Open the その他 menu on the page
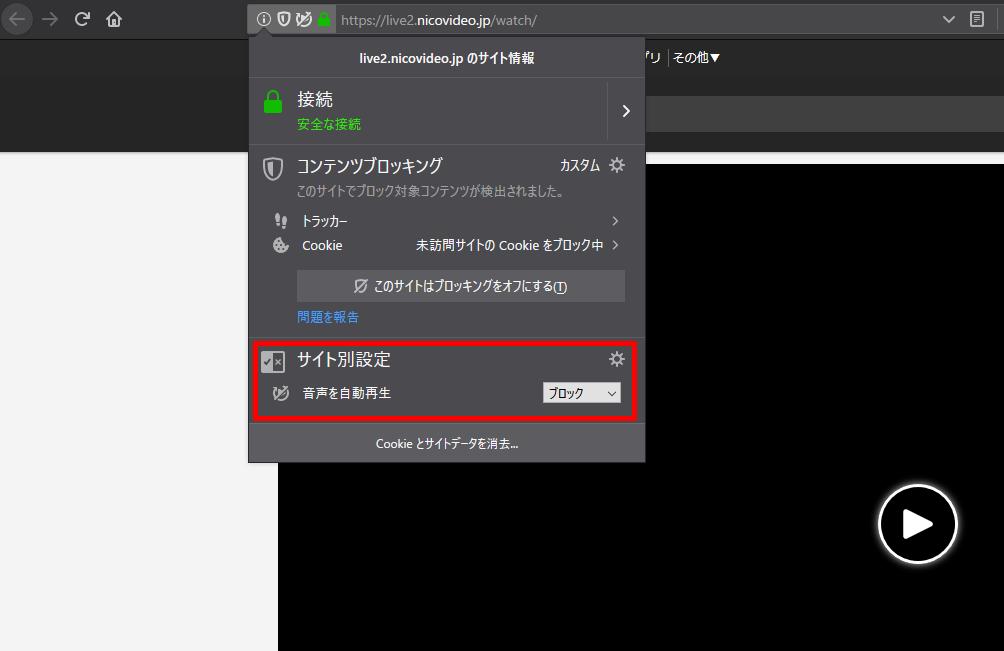 696,58
